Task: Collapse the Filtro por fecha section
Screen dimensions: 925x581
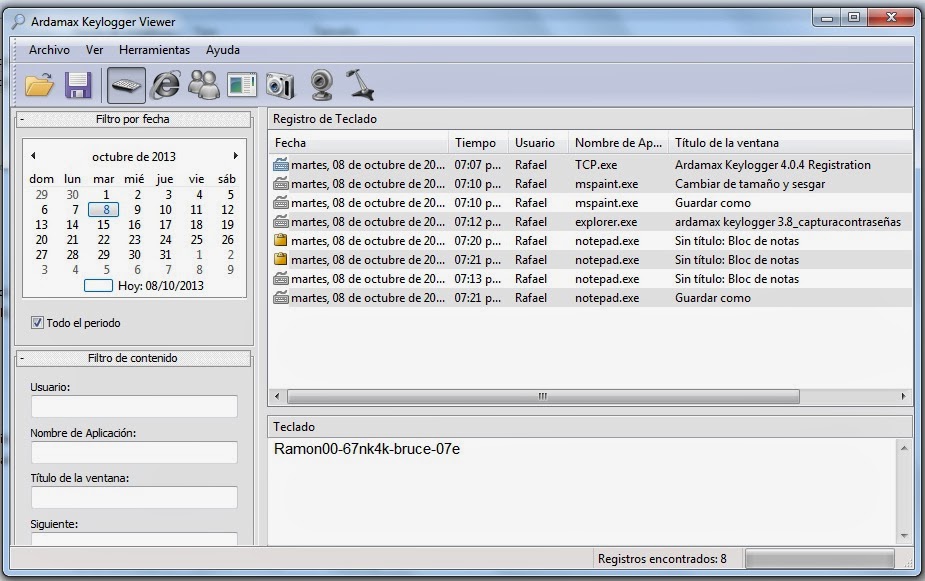Action: (x=22, y=119)
